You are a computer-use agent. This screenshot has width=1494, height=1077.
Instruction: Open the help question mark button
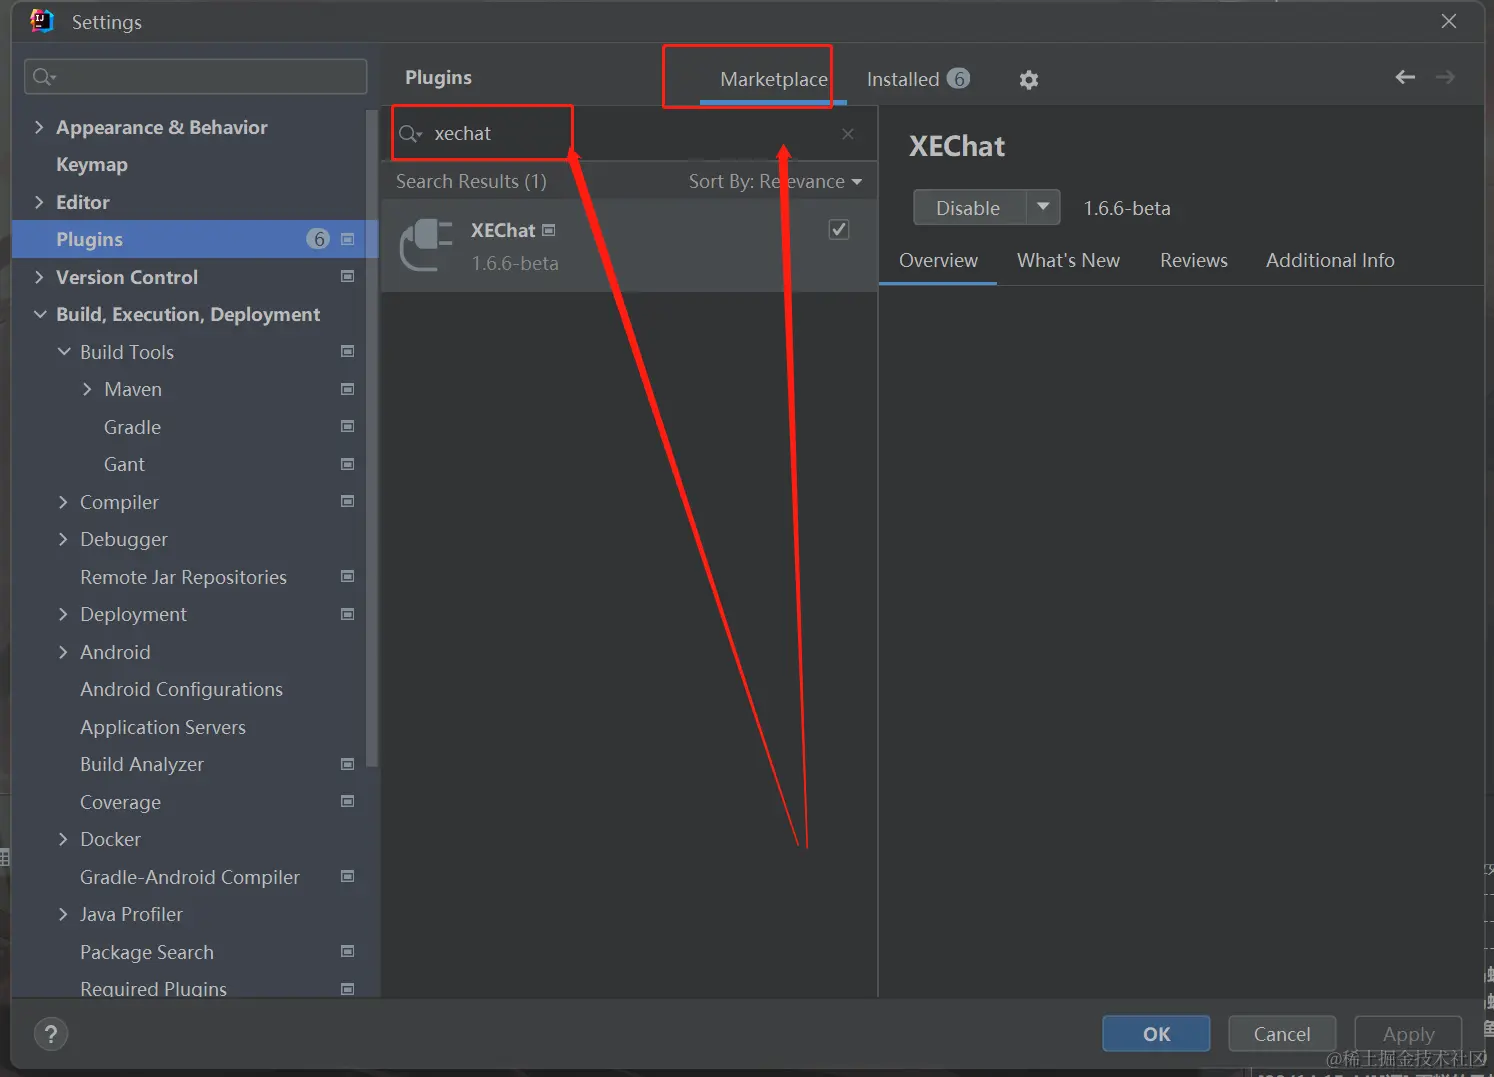tap(51, 1034)
